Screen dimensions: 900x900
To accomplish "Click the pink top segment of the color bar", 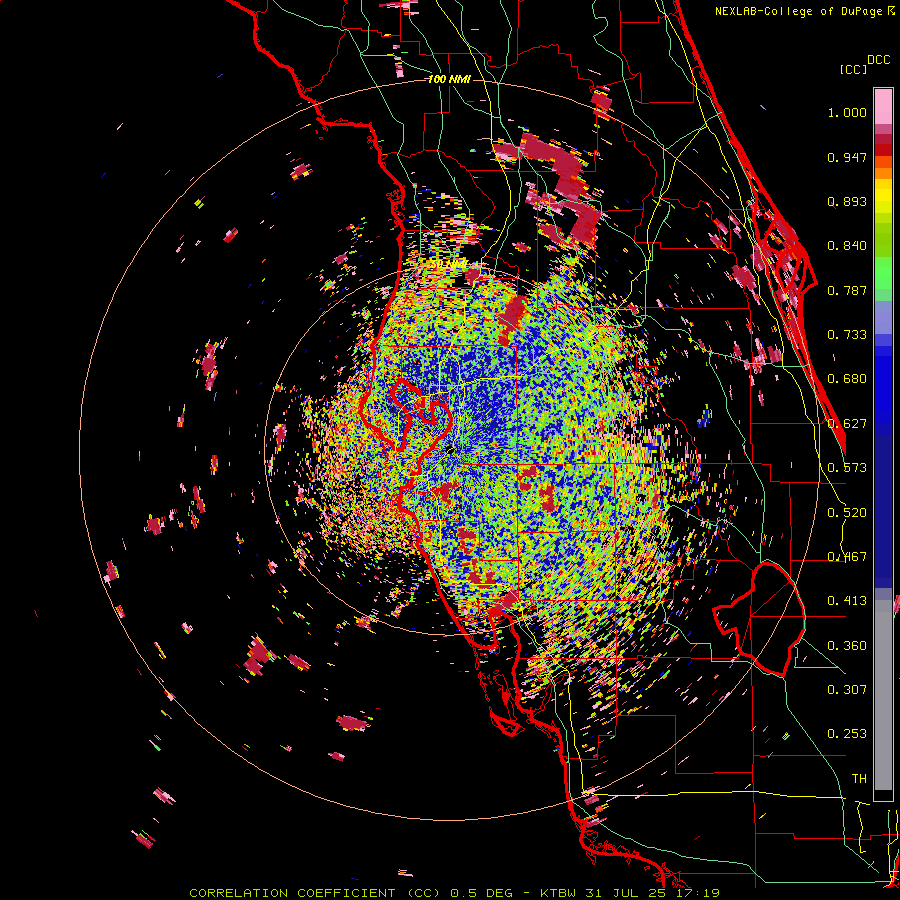I will pos(883,106).
